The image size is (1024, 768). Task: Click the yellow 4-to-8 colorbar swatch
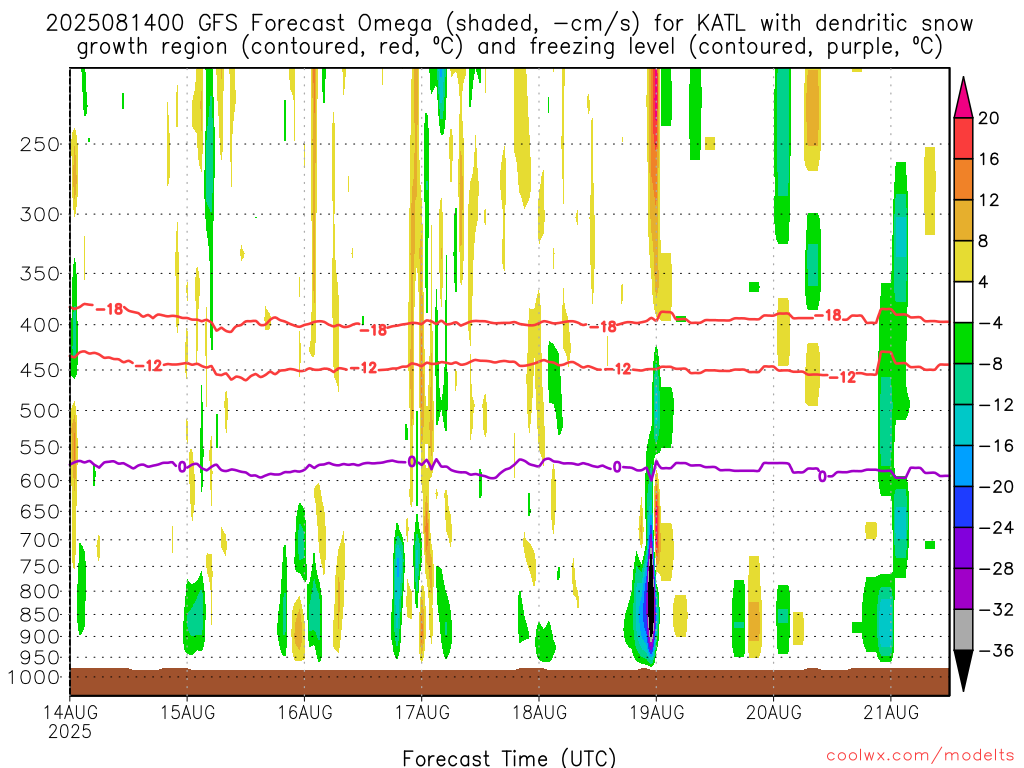click(963, 261)
